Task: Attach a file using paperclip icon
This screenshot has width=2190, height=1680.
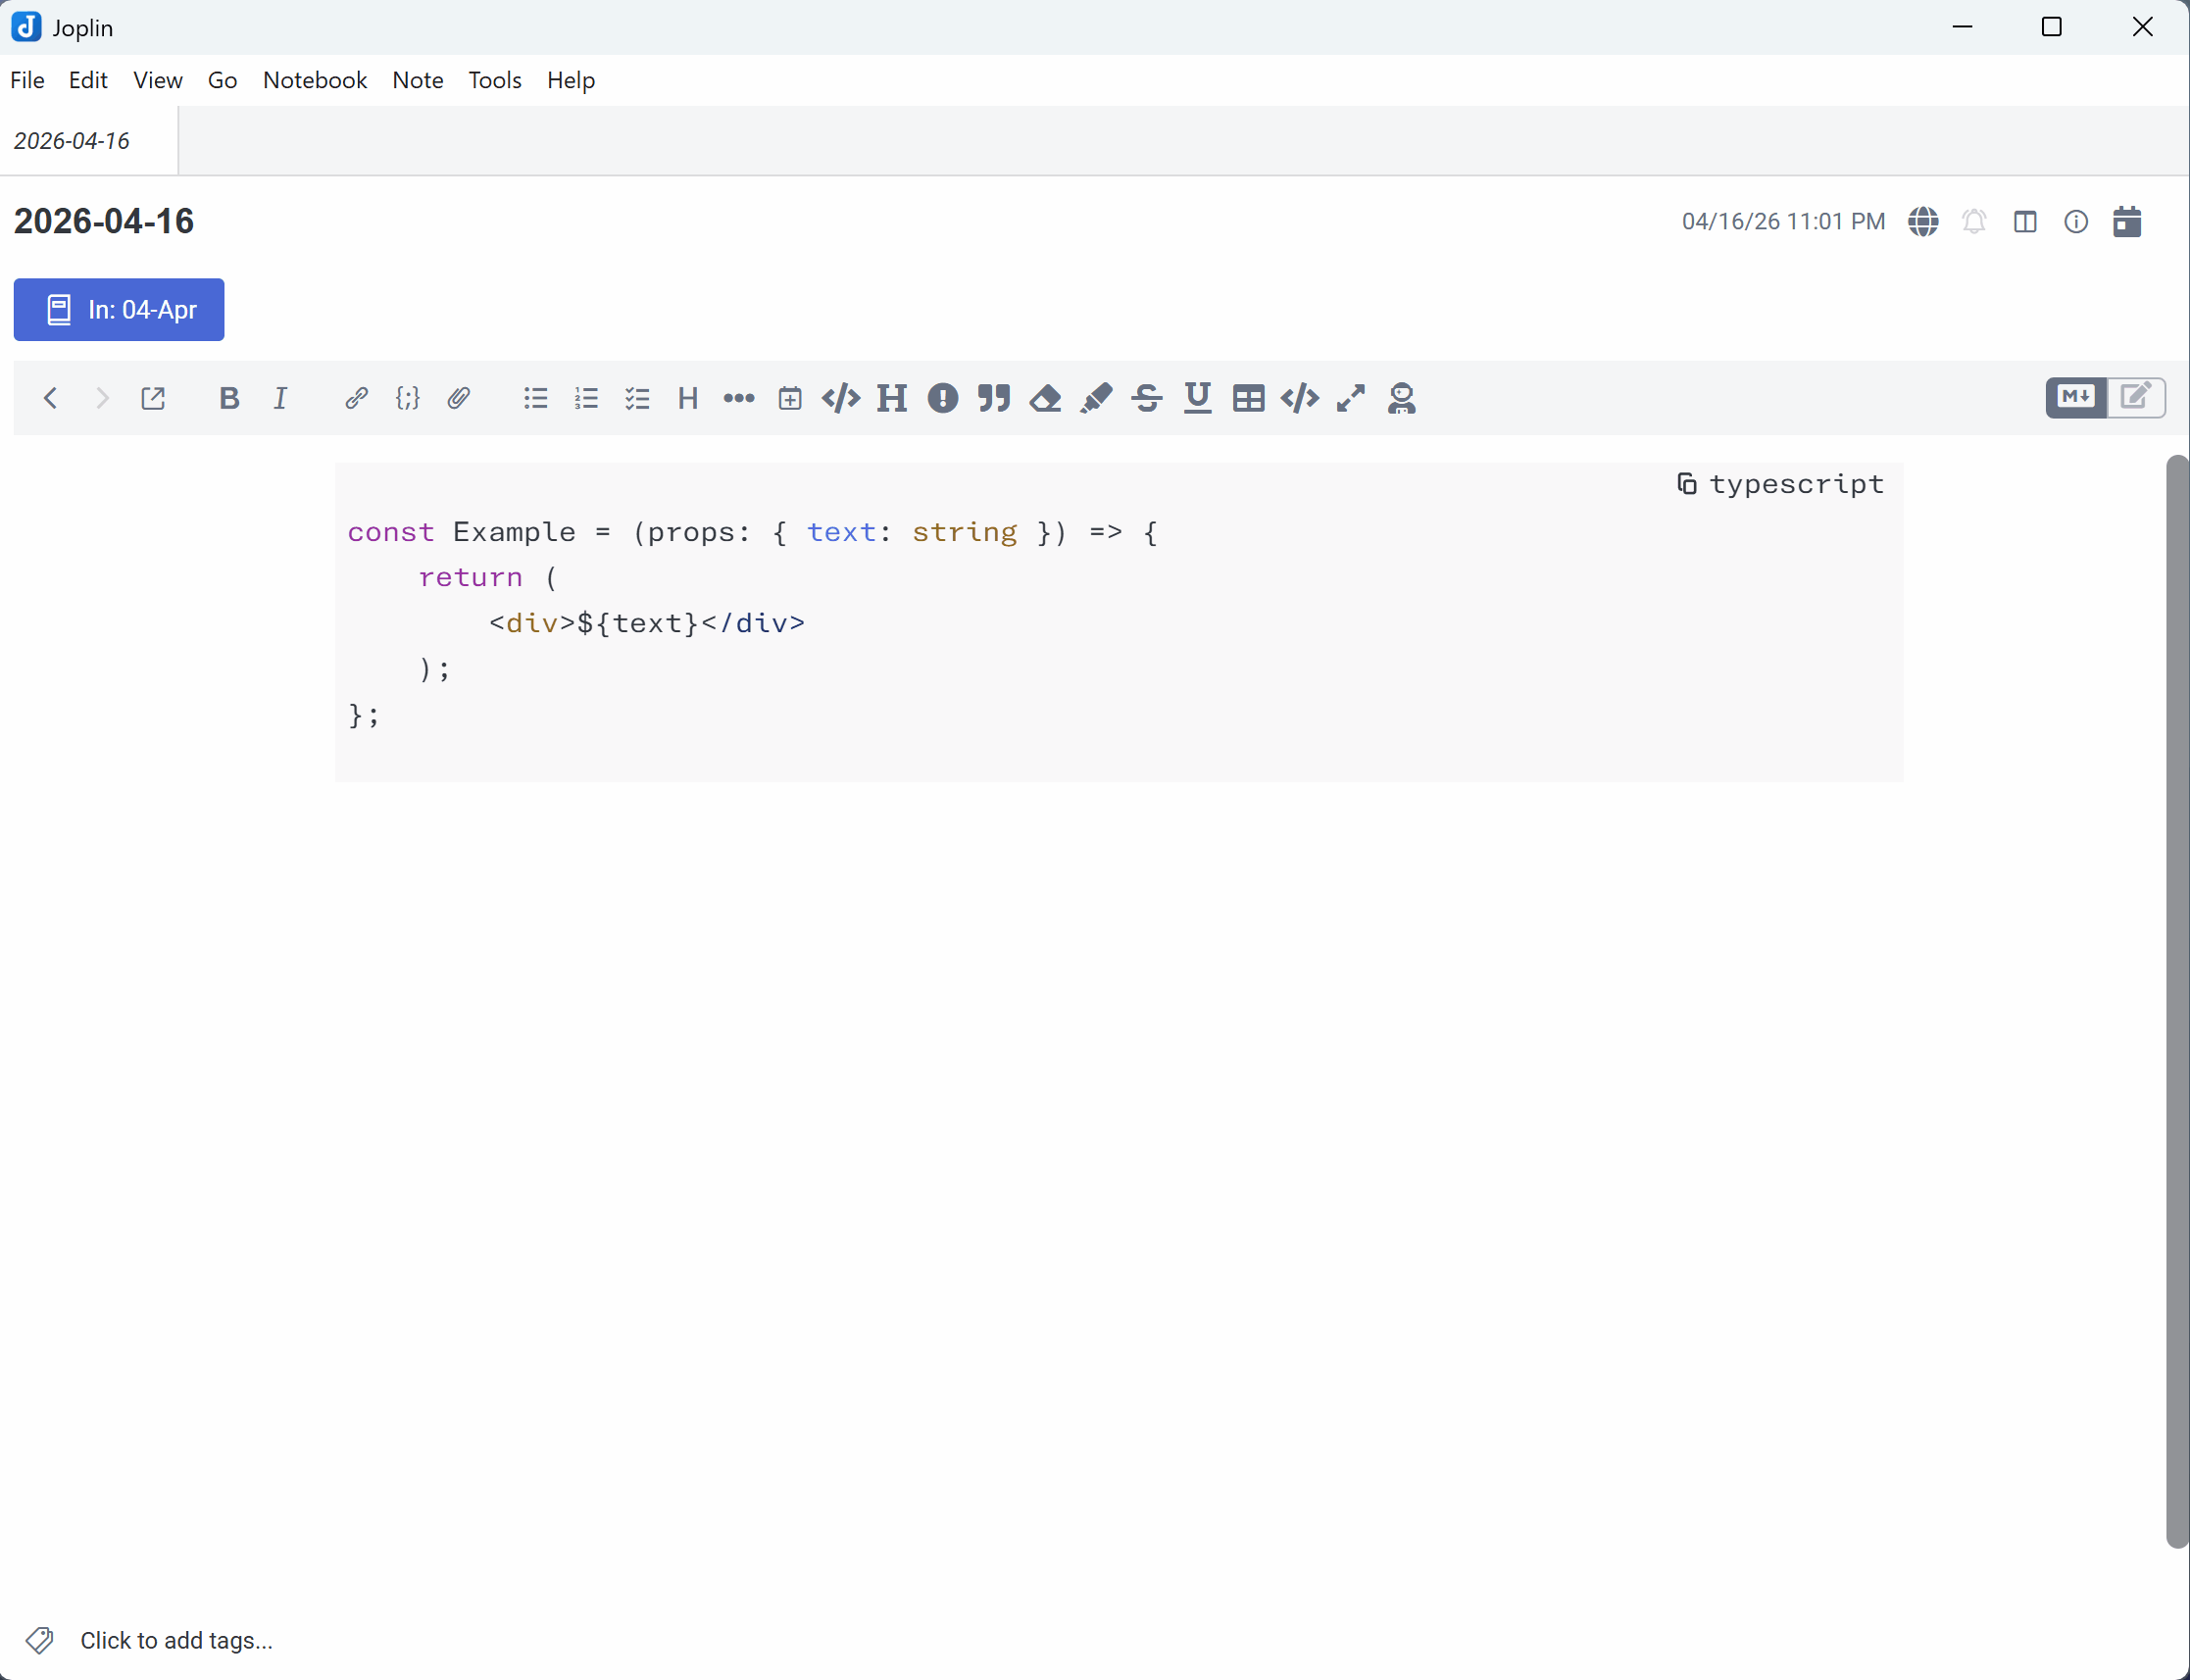Action: tap(459, 398)
